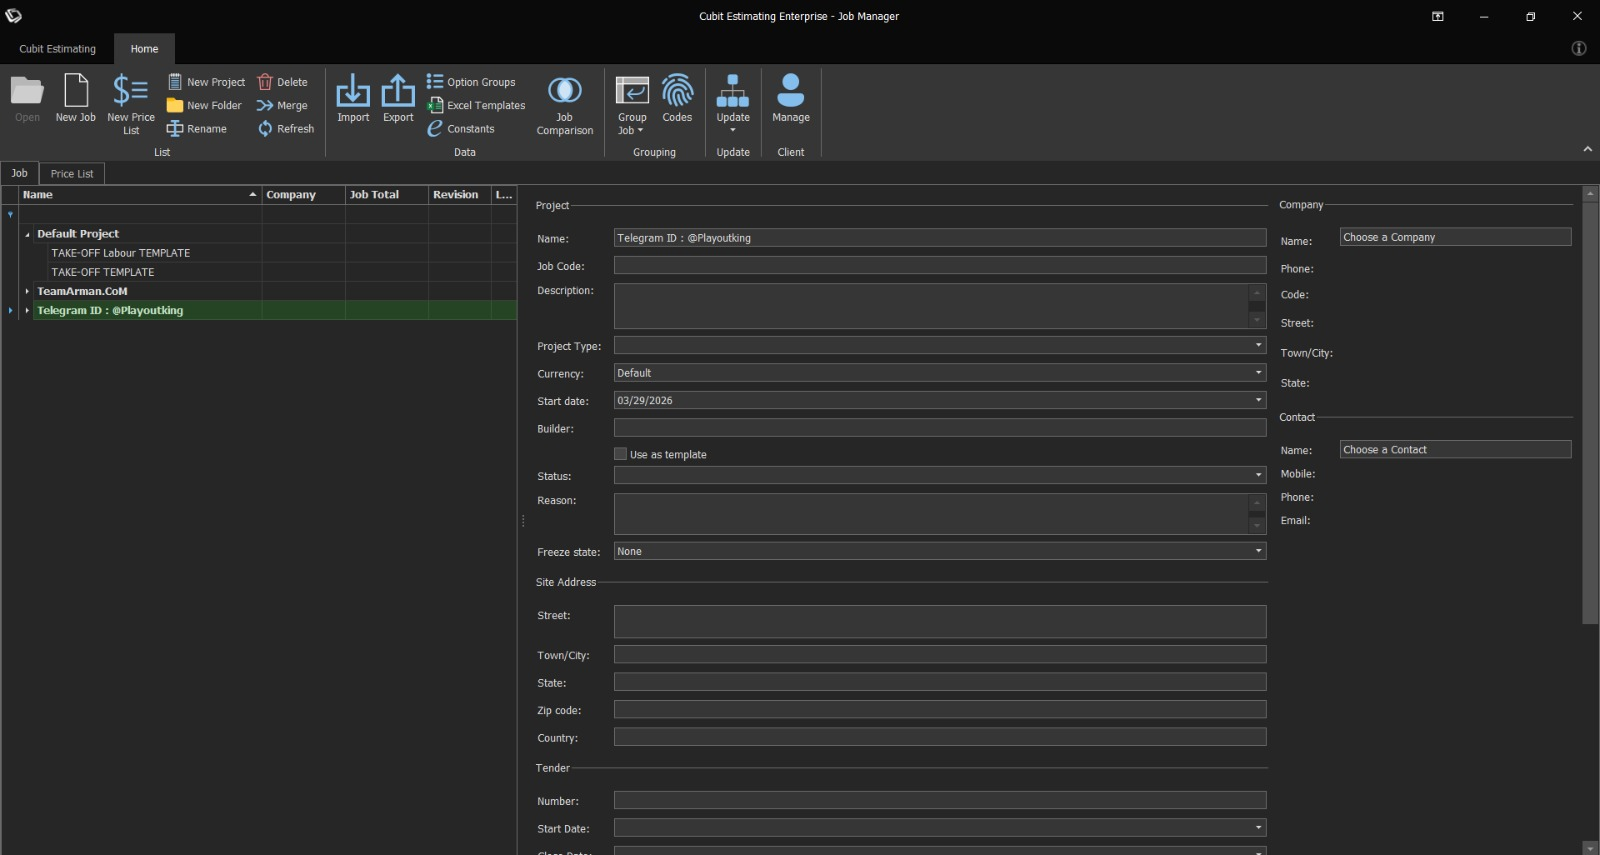Select TAKE-OFF Labour TEMPLATE job
1600x855 pixels.
point(120,253)
